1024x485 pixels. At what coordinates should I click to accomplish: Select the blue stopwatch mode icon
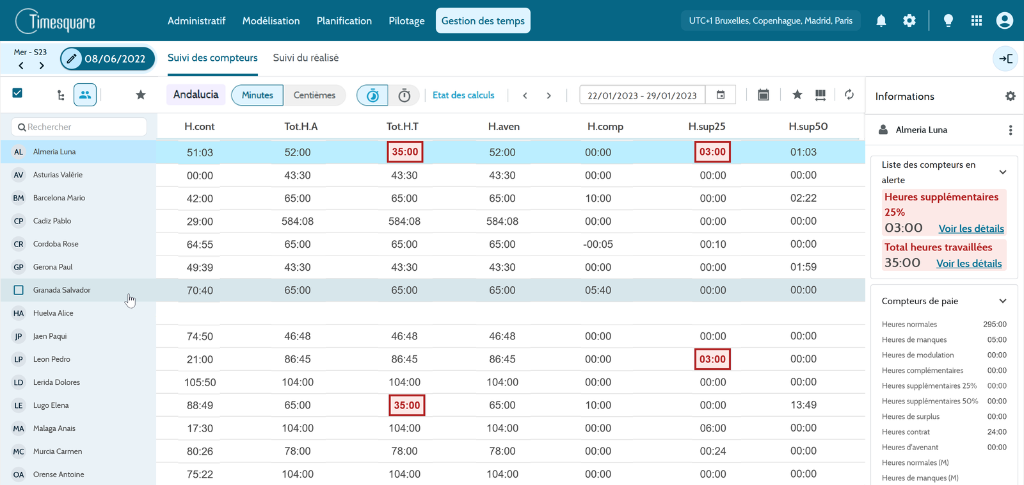click(x=372, y=95)
